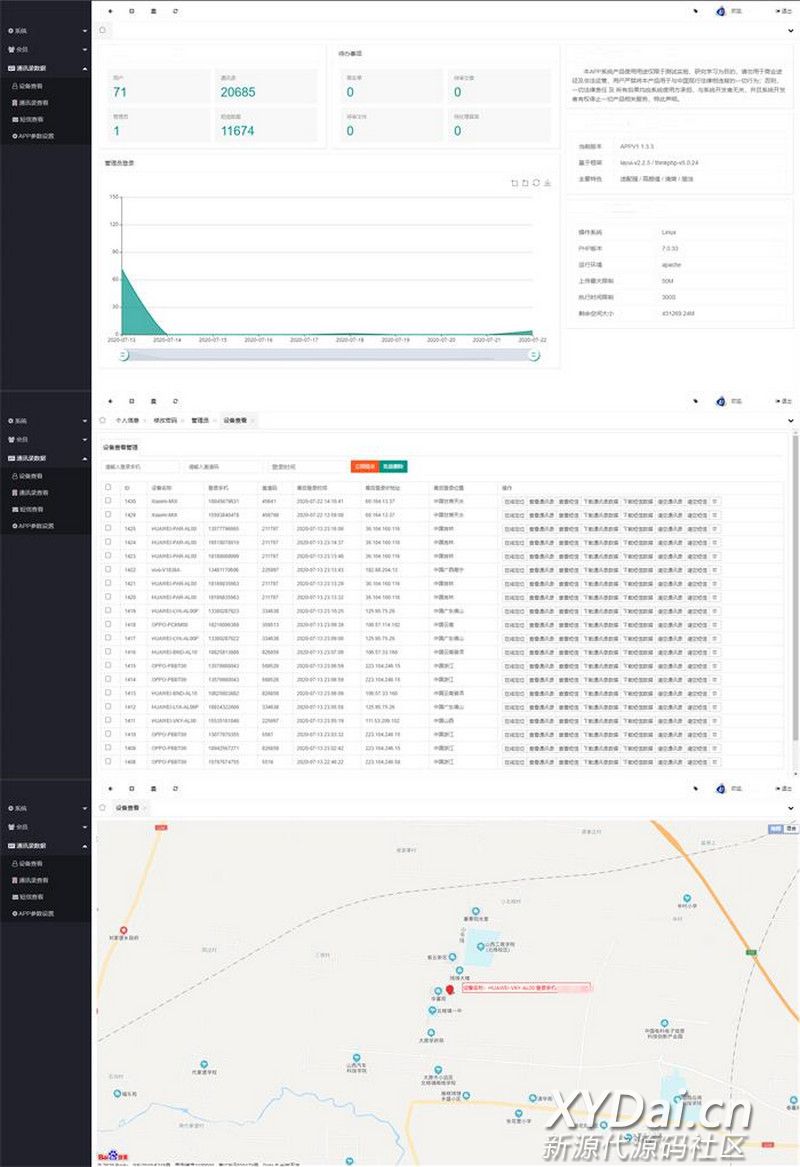Click the user avatar in the dashboard header

(720, 11)
